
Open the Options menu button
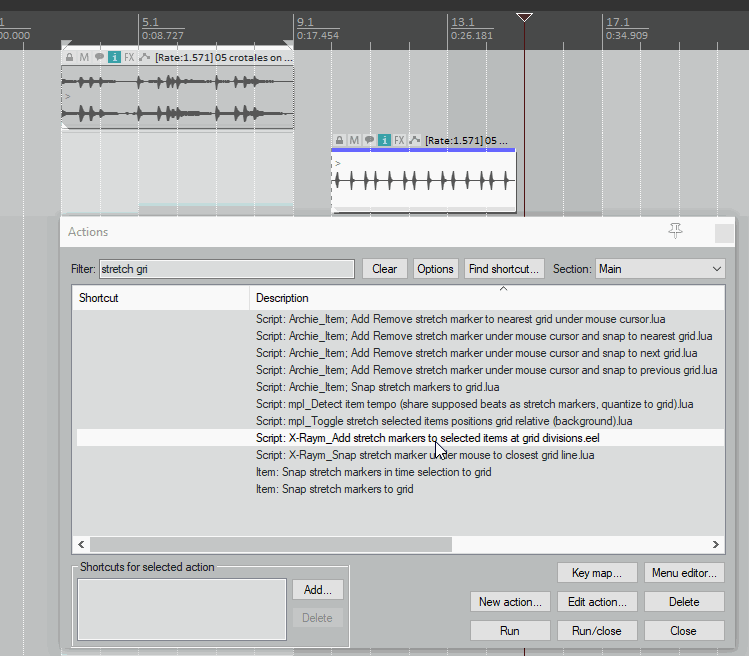pos(435,269)
